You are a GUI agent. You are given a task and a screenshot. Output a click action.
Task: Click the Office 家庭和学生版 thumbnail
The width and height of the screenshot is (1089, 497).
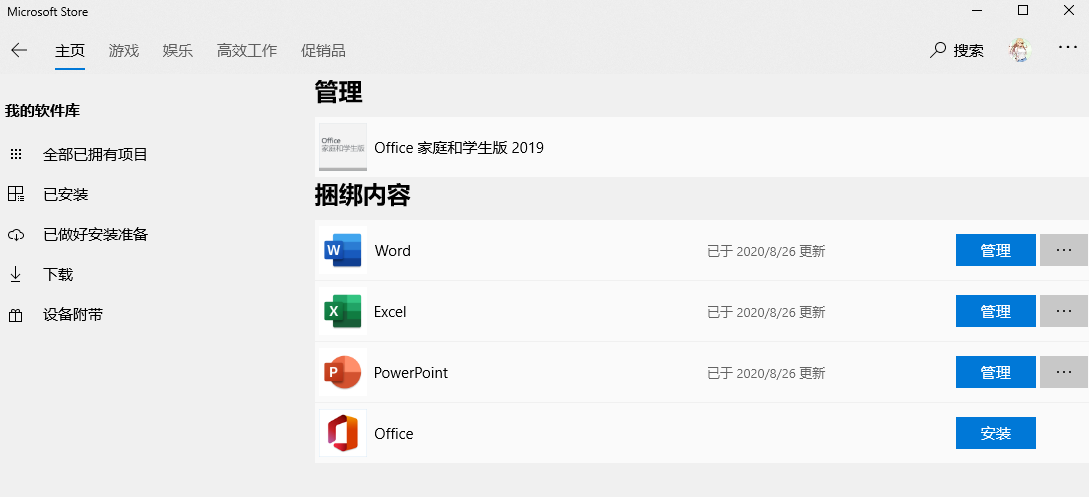[342, 147]
